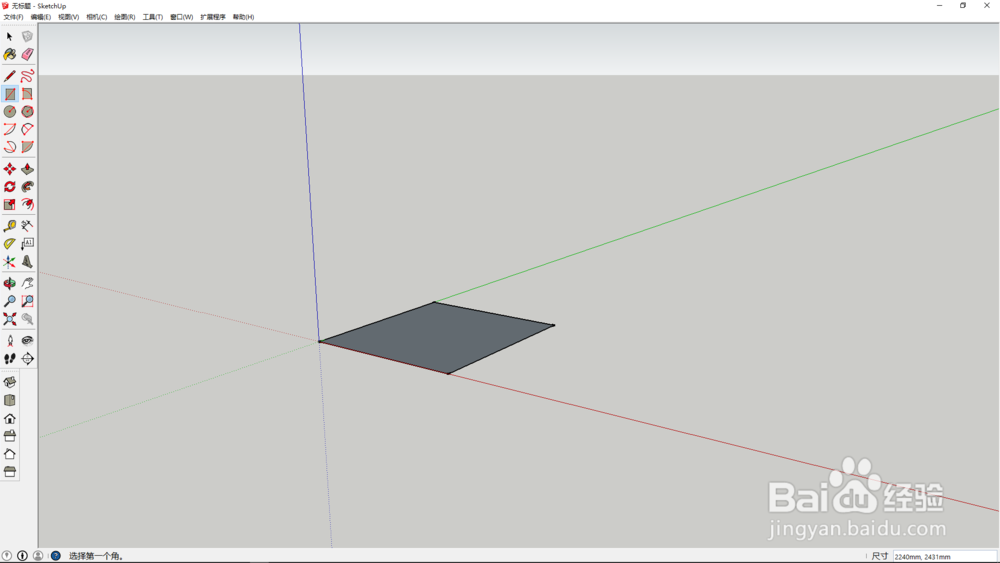Image resolution: width=1000 pixels, height=563 pixels.
Task: Click the user sign-in status icon
Action: click(38, 556)
